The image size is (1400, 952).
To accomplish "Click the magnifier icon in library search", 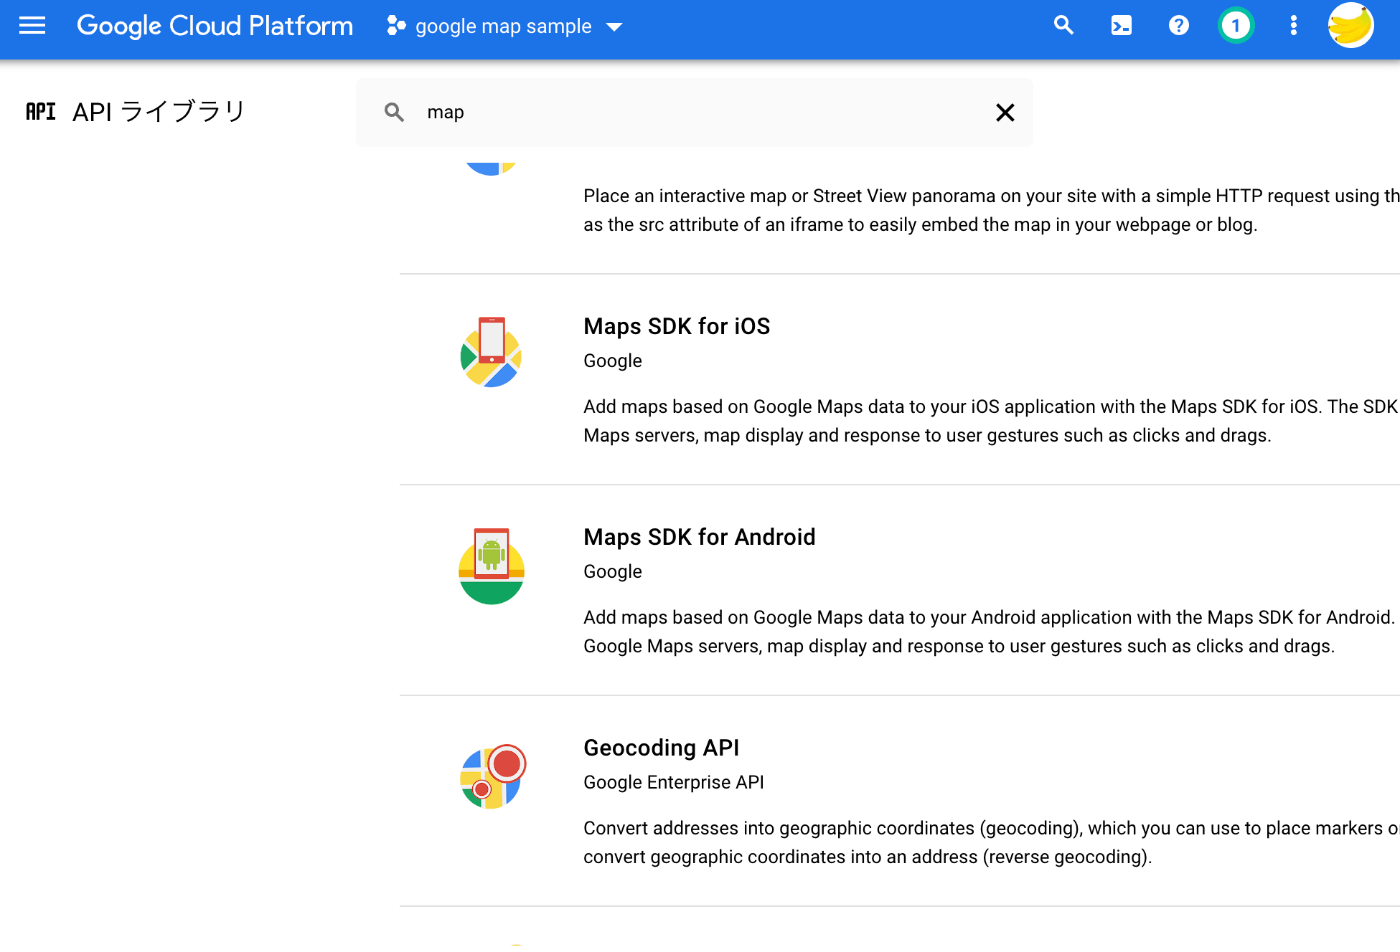I will coord(394,112).
